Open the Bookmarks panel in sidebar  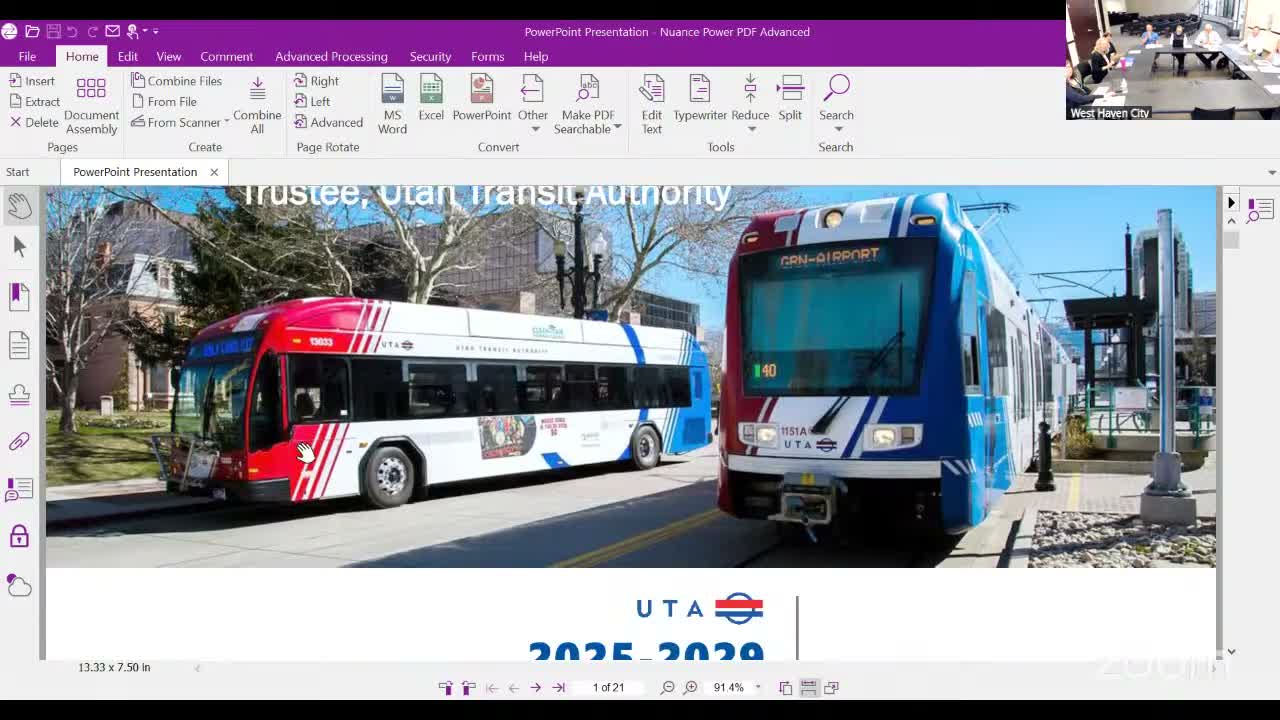click(x=19, y=295)
